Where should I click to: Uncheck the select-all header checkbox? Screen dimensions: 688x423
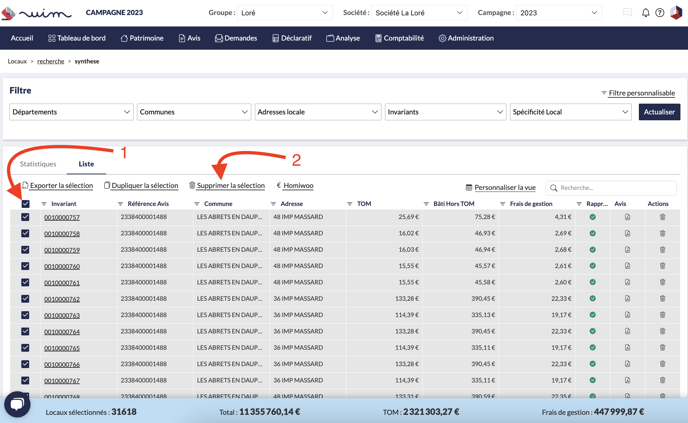(x=25, y=204)
